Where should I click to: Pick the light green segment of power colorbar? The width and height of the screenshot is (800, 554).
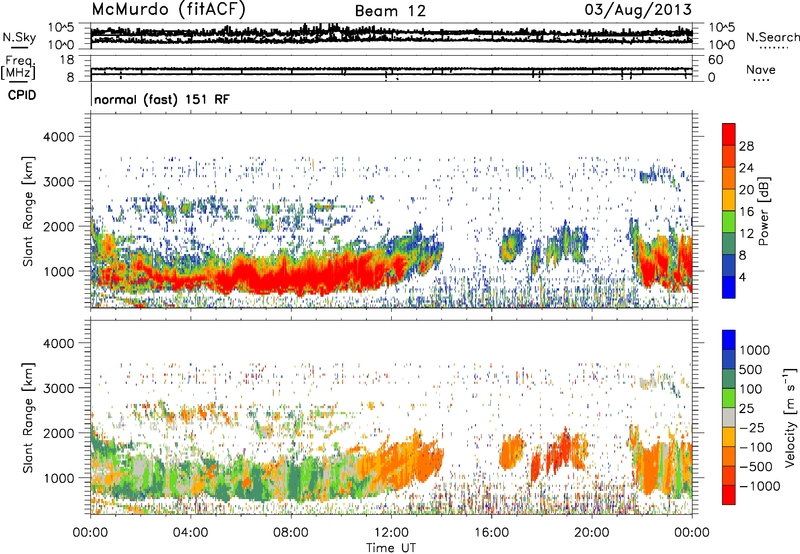click(729, 221)
